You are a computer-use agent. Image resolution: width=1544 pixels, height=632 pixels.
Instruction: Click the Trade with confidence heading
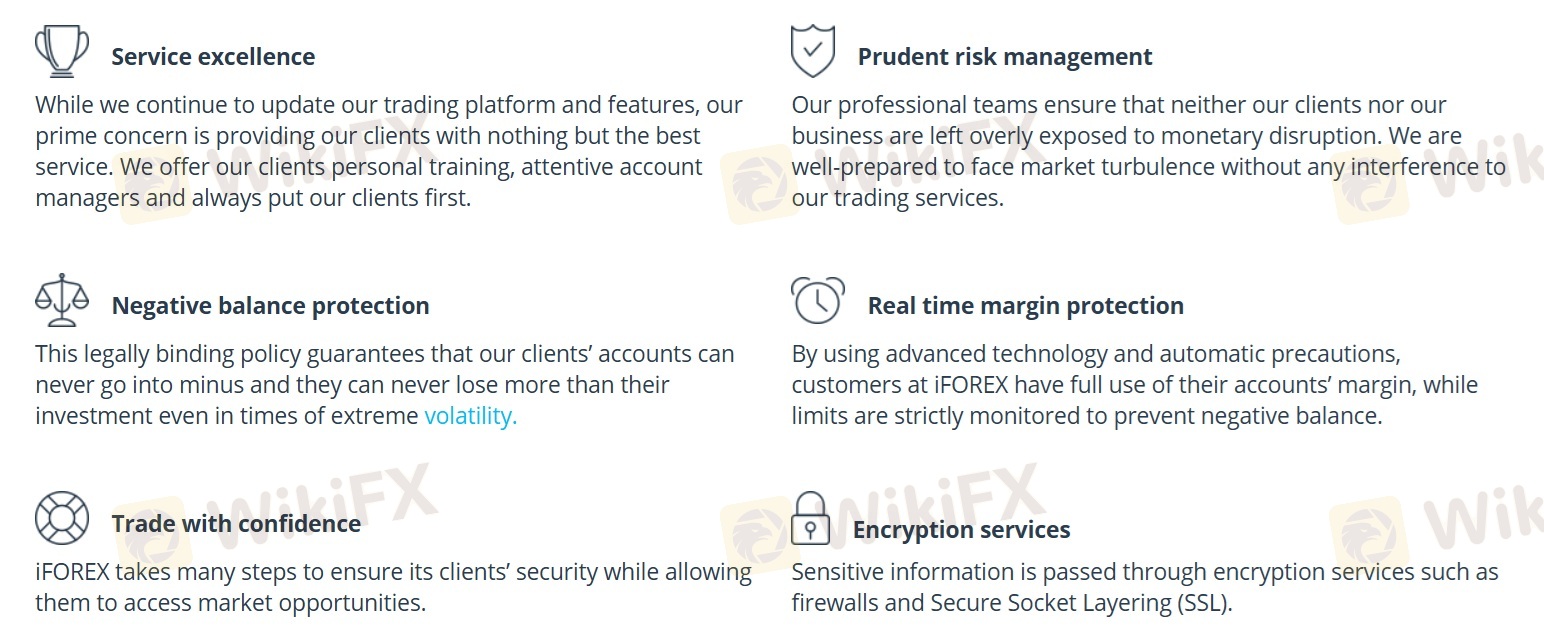[x=236, y=524]
